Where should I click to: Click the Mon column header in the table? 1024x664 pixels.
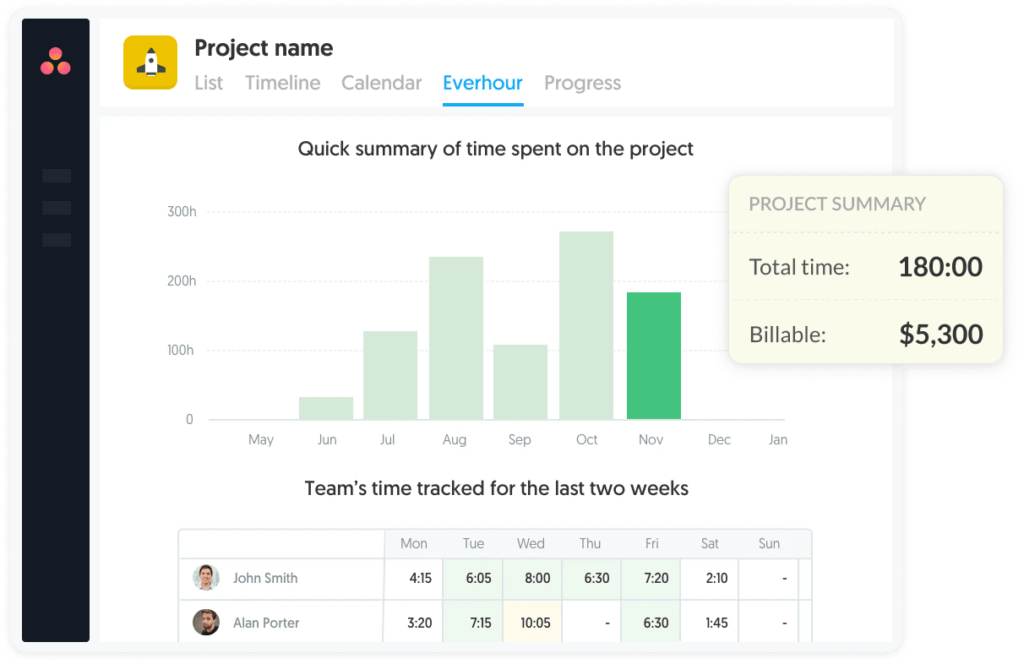tap(413, 544)
